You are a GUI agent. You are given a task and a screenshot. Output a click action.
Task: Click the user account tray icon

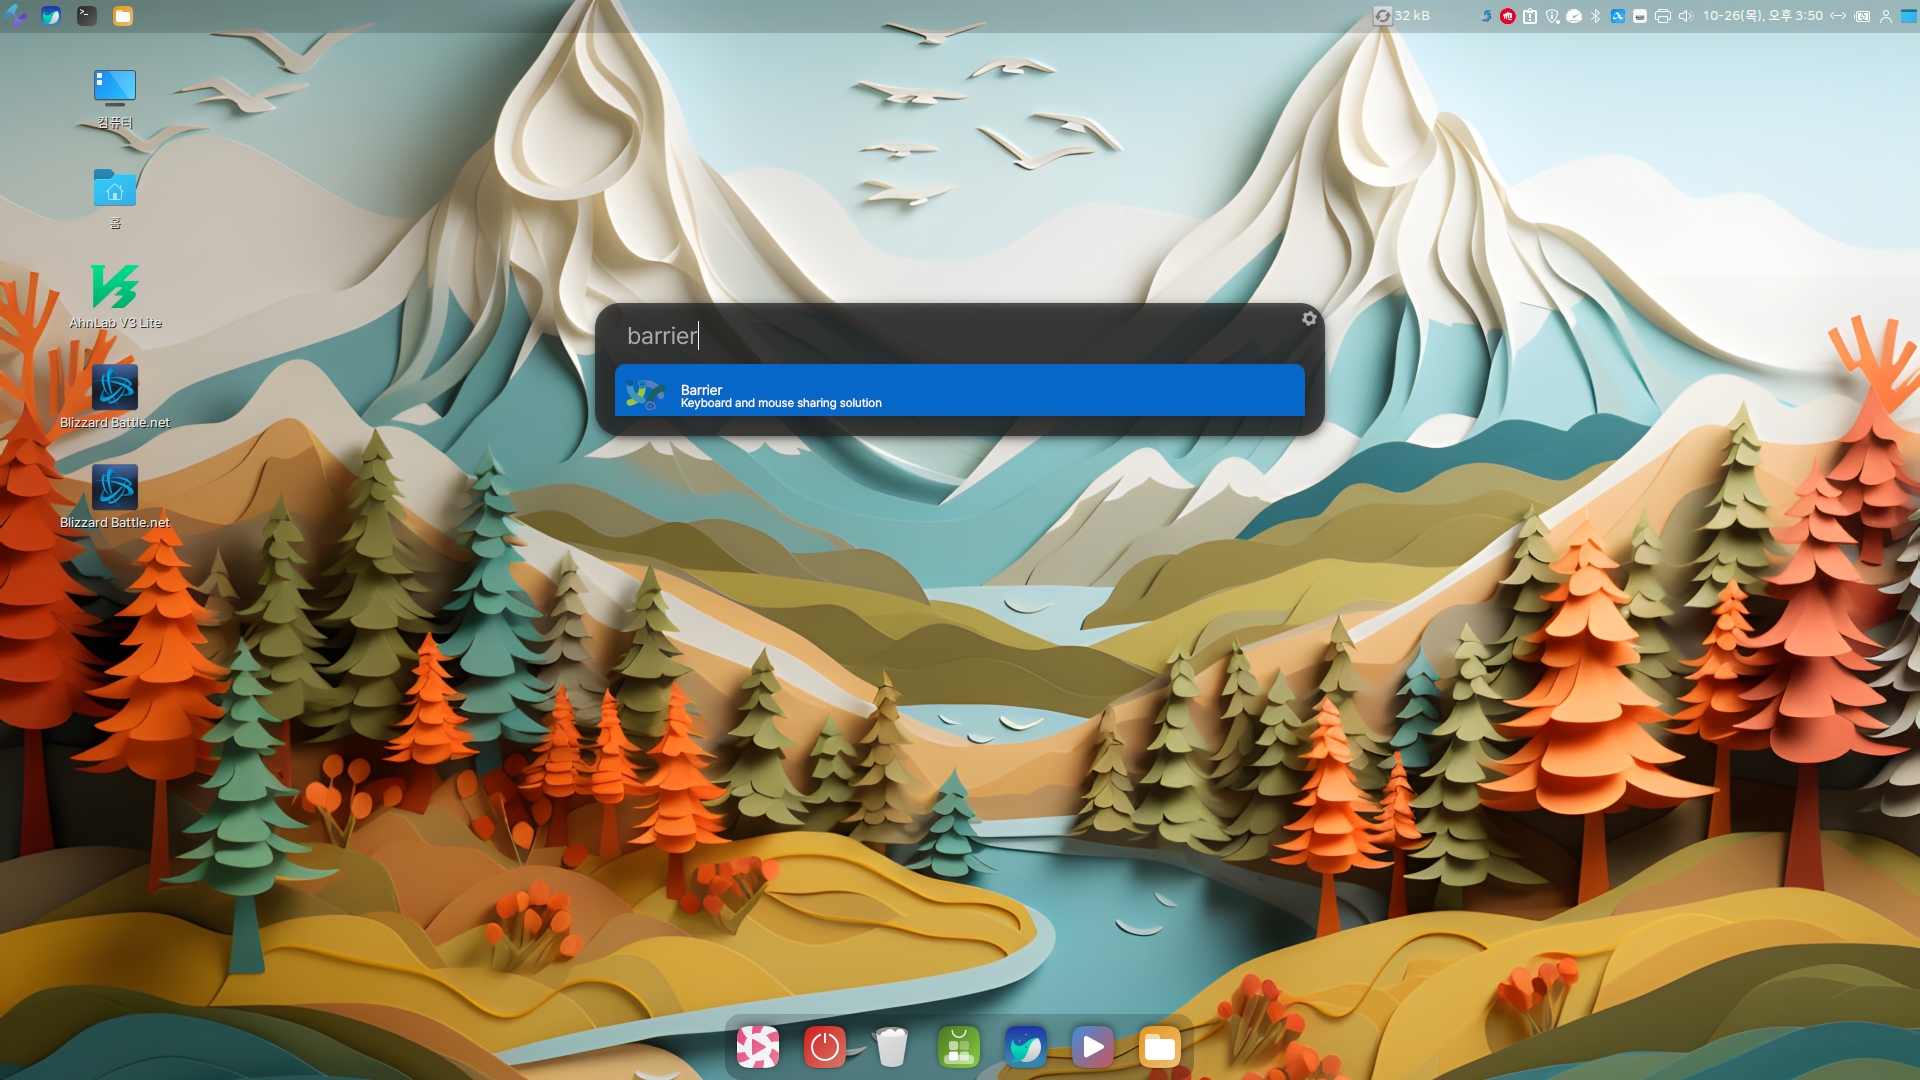pos(1886,16)
